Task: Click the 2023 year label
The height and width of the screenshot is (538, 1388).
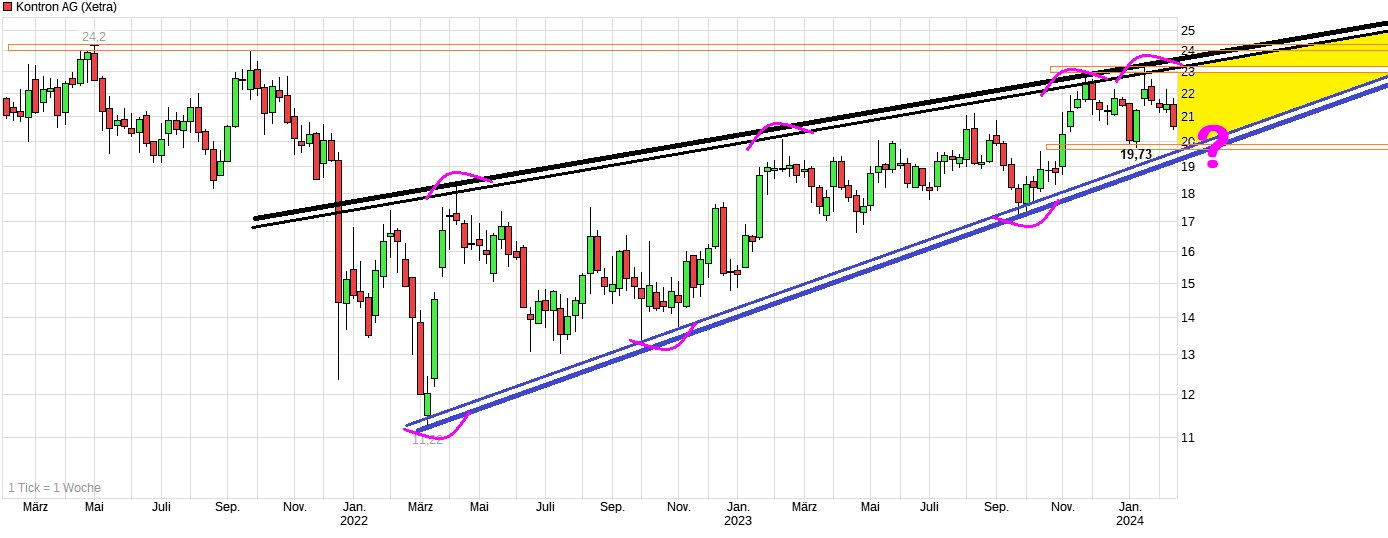Action: click(738, 521)
